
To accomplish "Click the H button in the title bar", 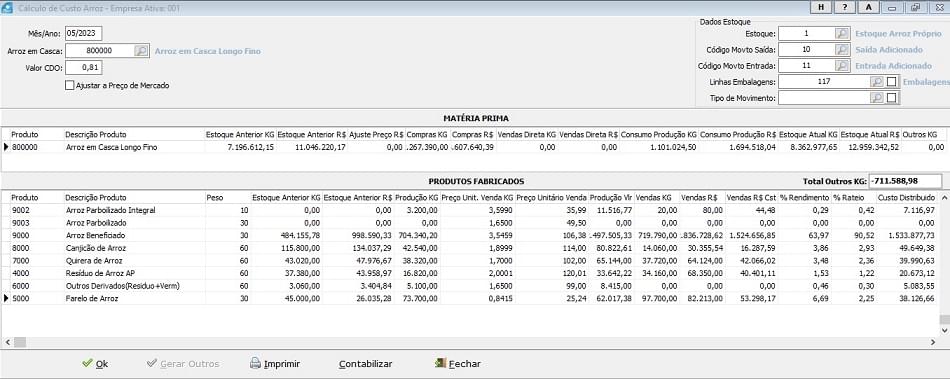I will (x=820, y=7).
